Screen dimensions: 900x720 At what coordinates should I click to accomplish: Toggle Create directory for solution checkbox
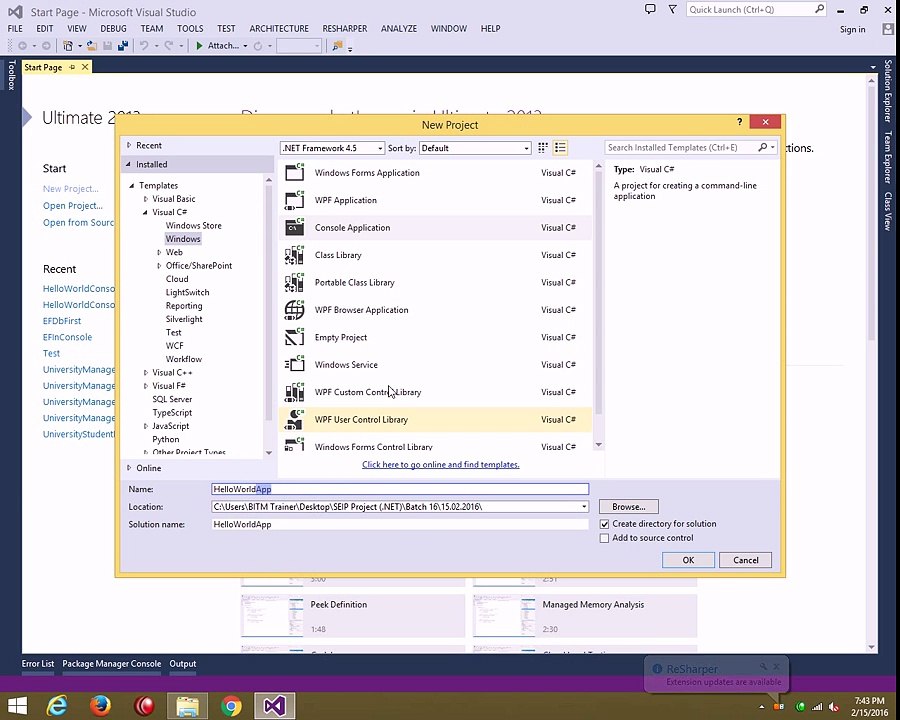click(604, 524)
